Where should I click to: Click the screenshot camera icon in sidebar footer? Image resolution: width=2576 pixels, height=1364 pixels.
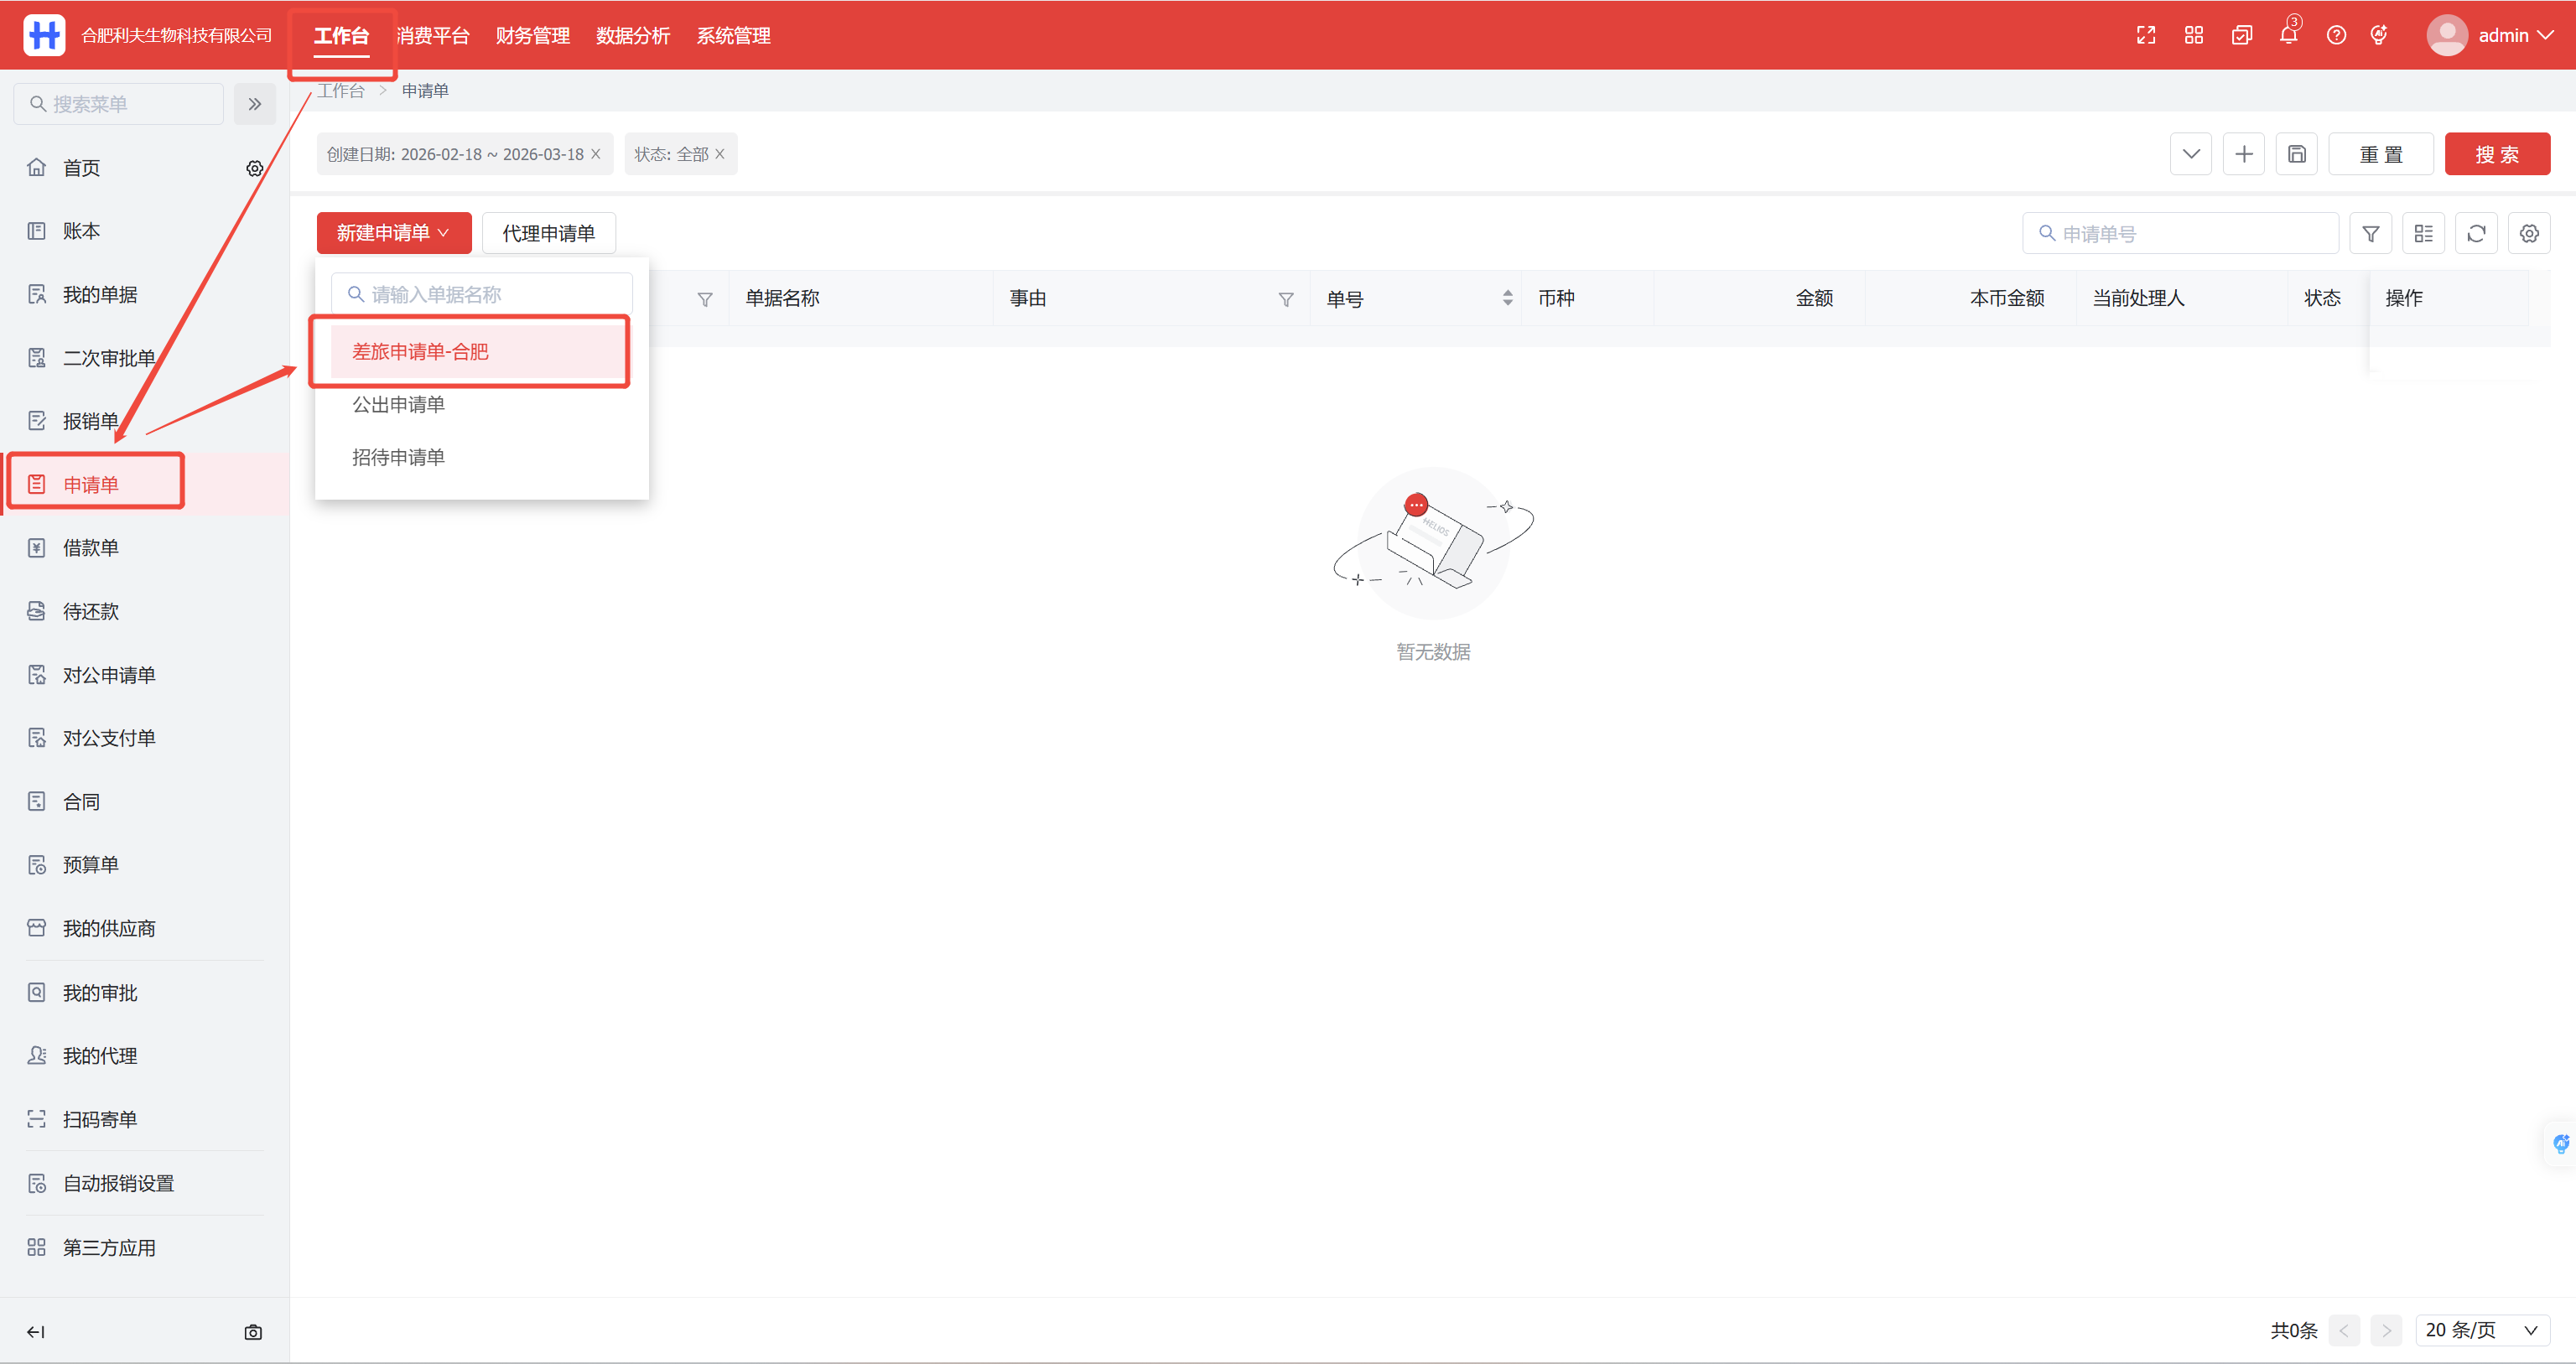253,1332
